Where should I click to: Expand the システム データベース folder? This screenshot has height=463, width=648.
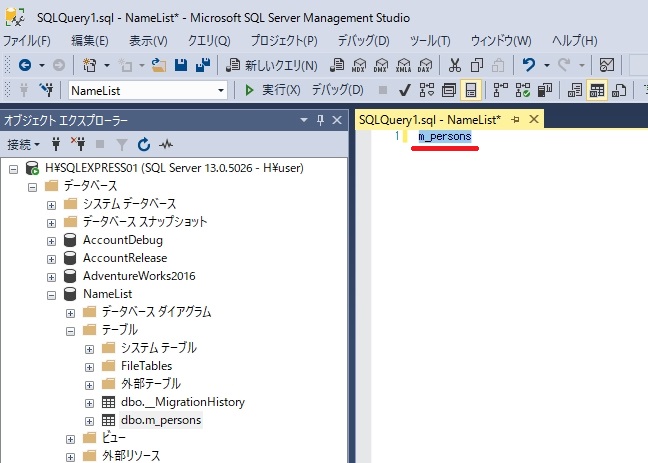[51, 205]
